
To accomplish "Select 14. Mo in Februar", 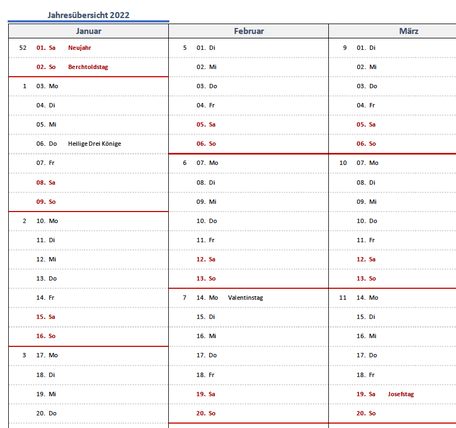I will point(207,298).
